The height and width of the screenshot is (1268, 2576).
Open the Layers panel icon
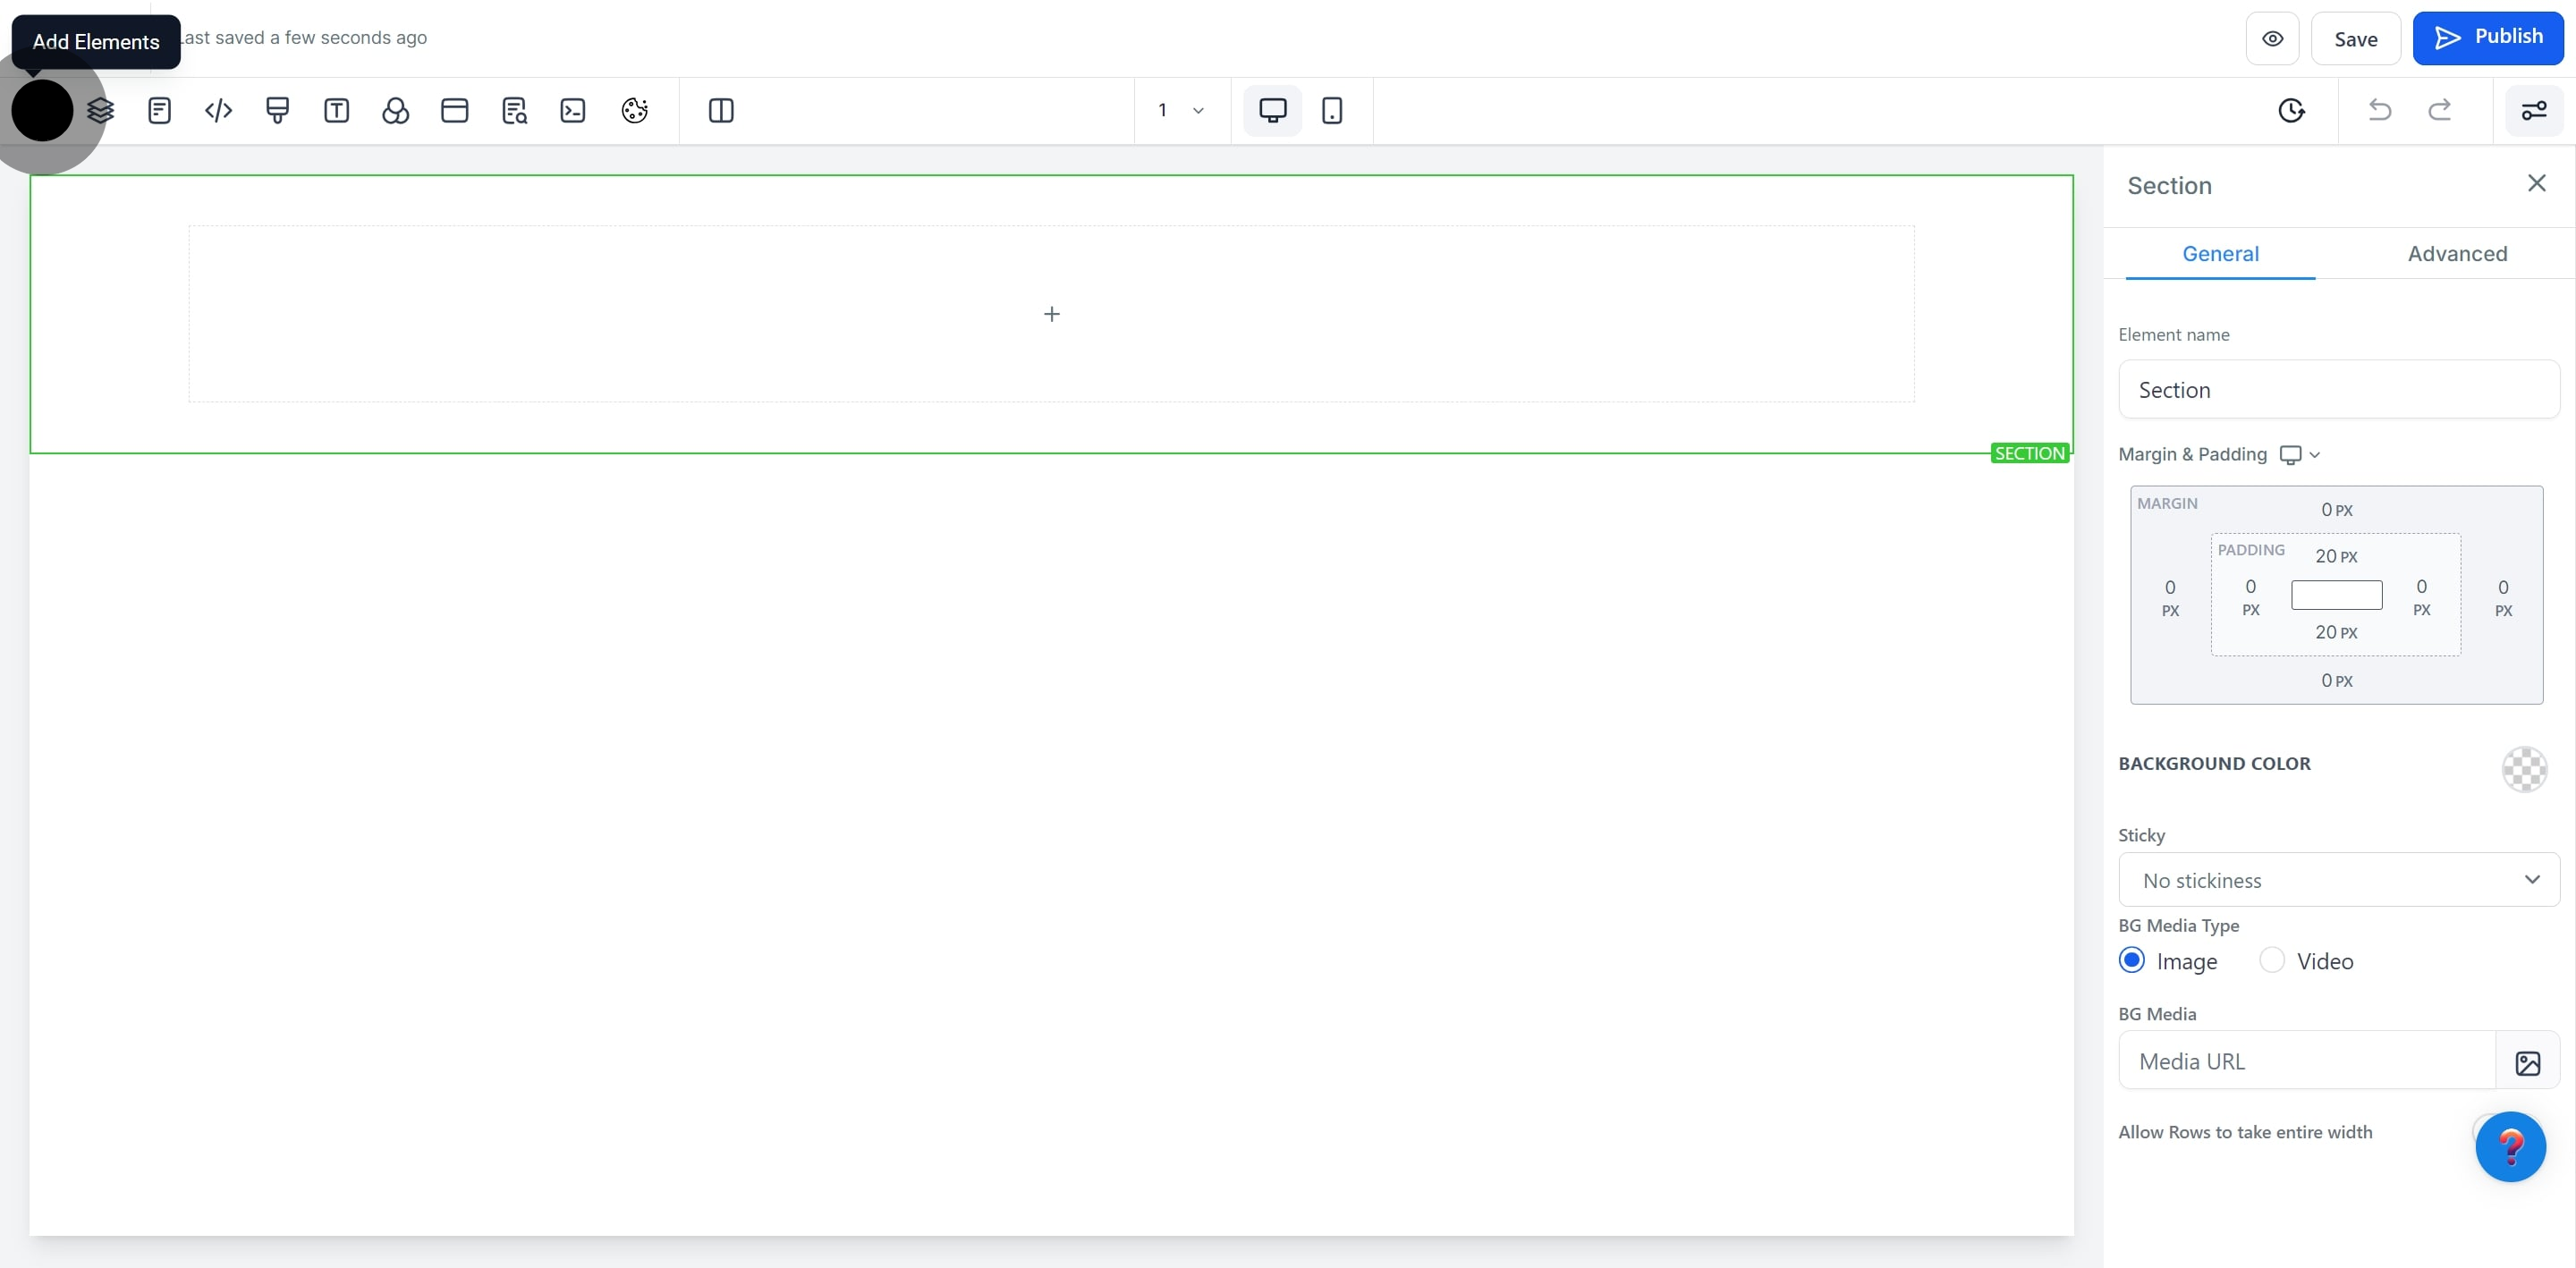pos(101,110)
